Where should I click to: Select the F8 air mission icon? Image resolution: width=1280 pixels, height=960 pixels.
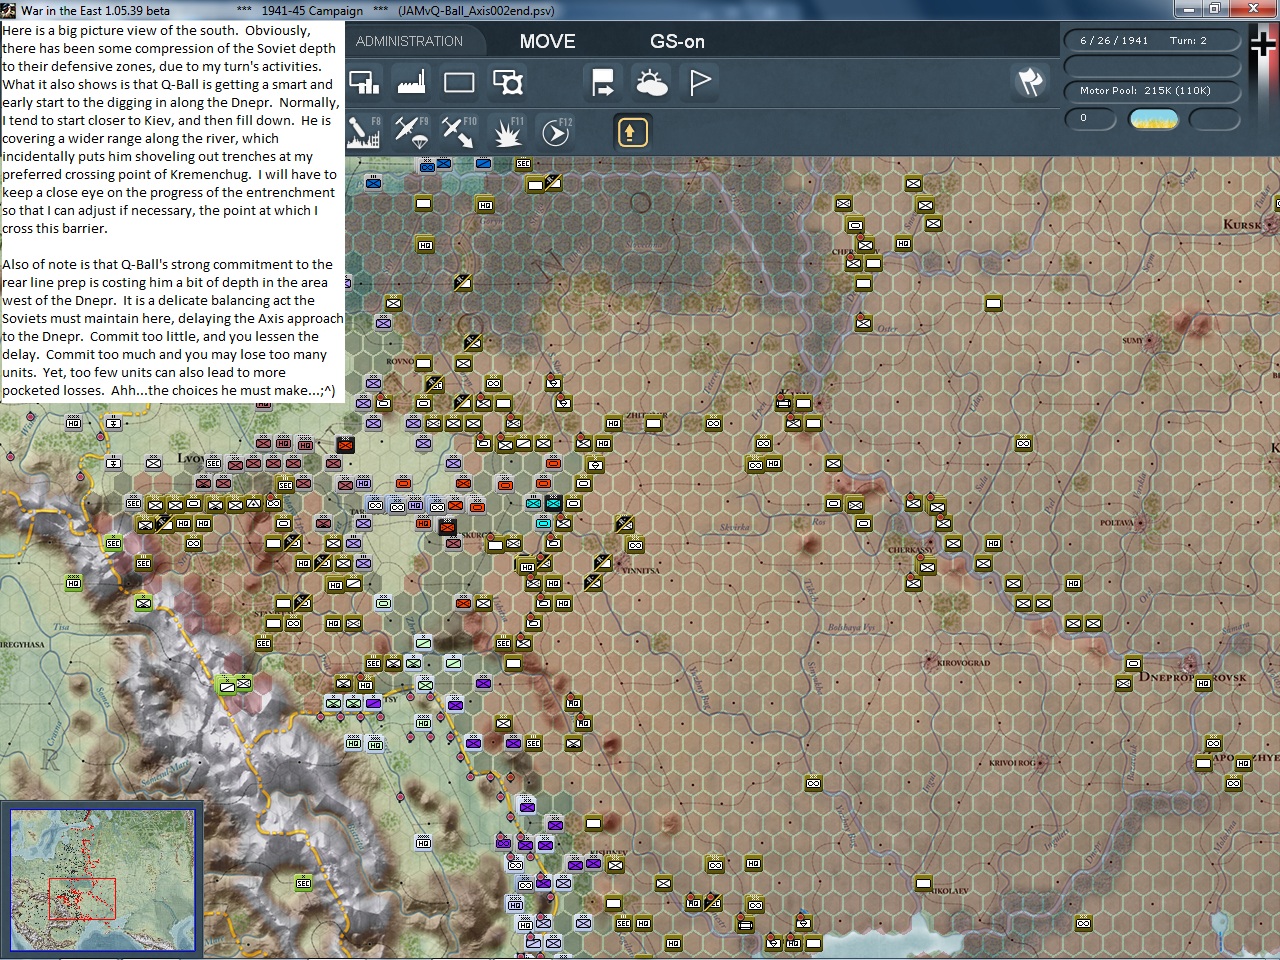[x=364, y=132]
